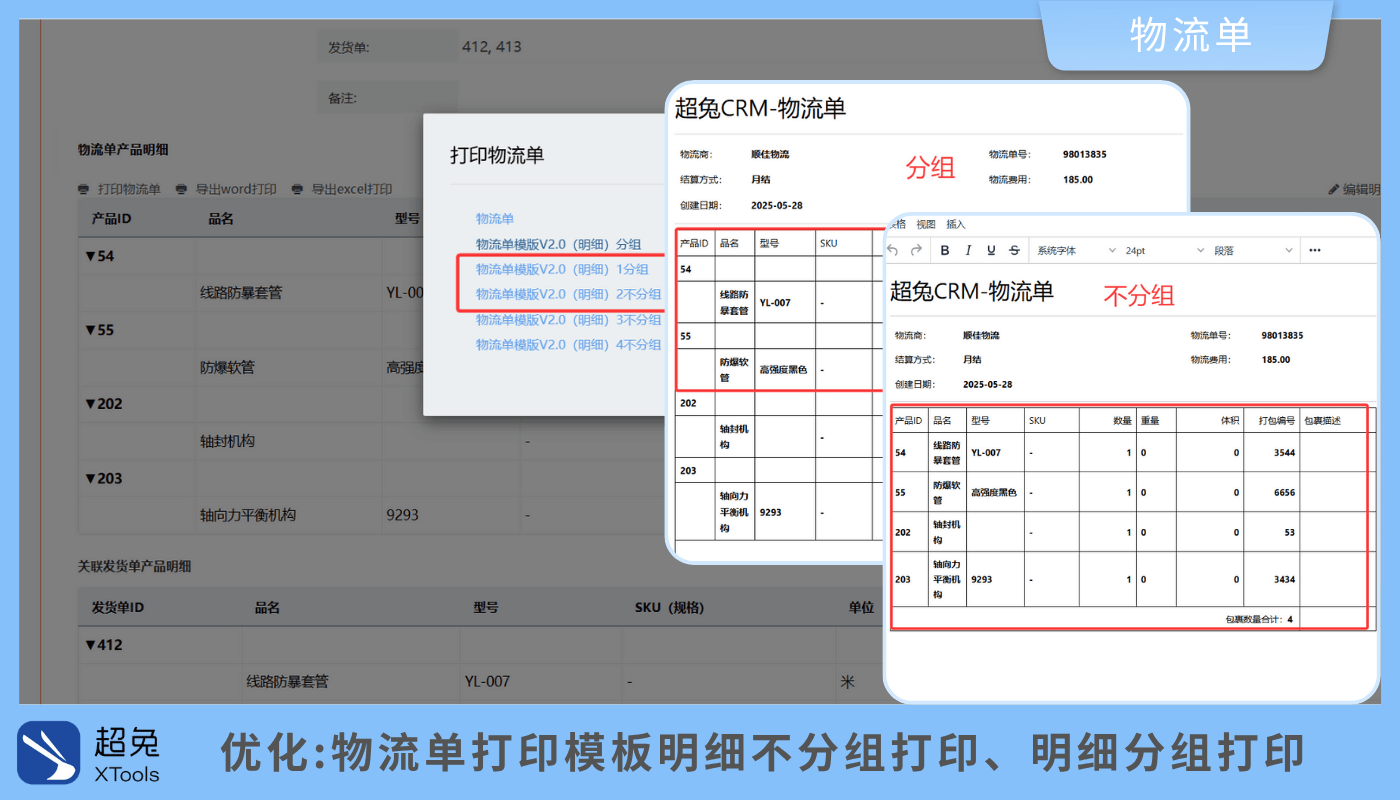Click the 打包编号 column header in the editor
The image size is (1400, 800).
[1277, 421]
